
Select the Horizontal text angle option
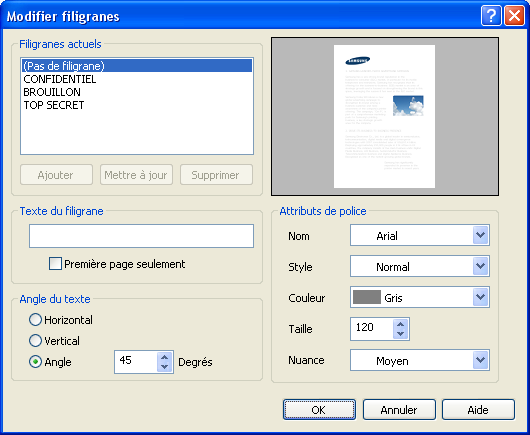point(35,319)
